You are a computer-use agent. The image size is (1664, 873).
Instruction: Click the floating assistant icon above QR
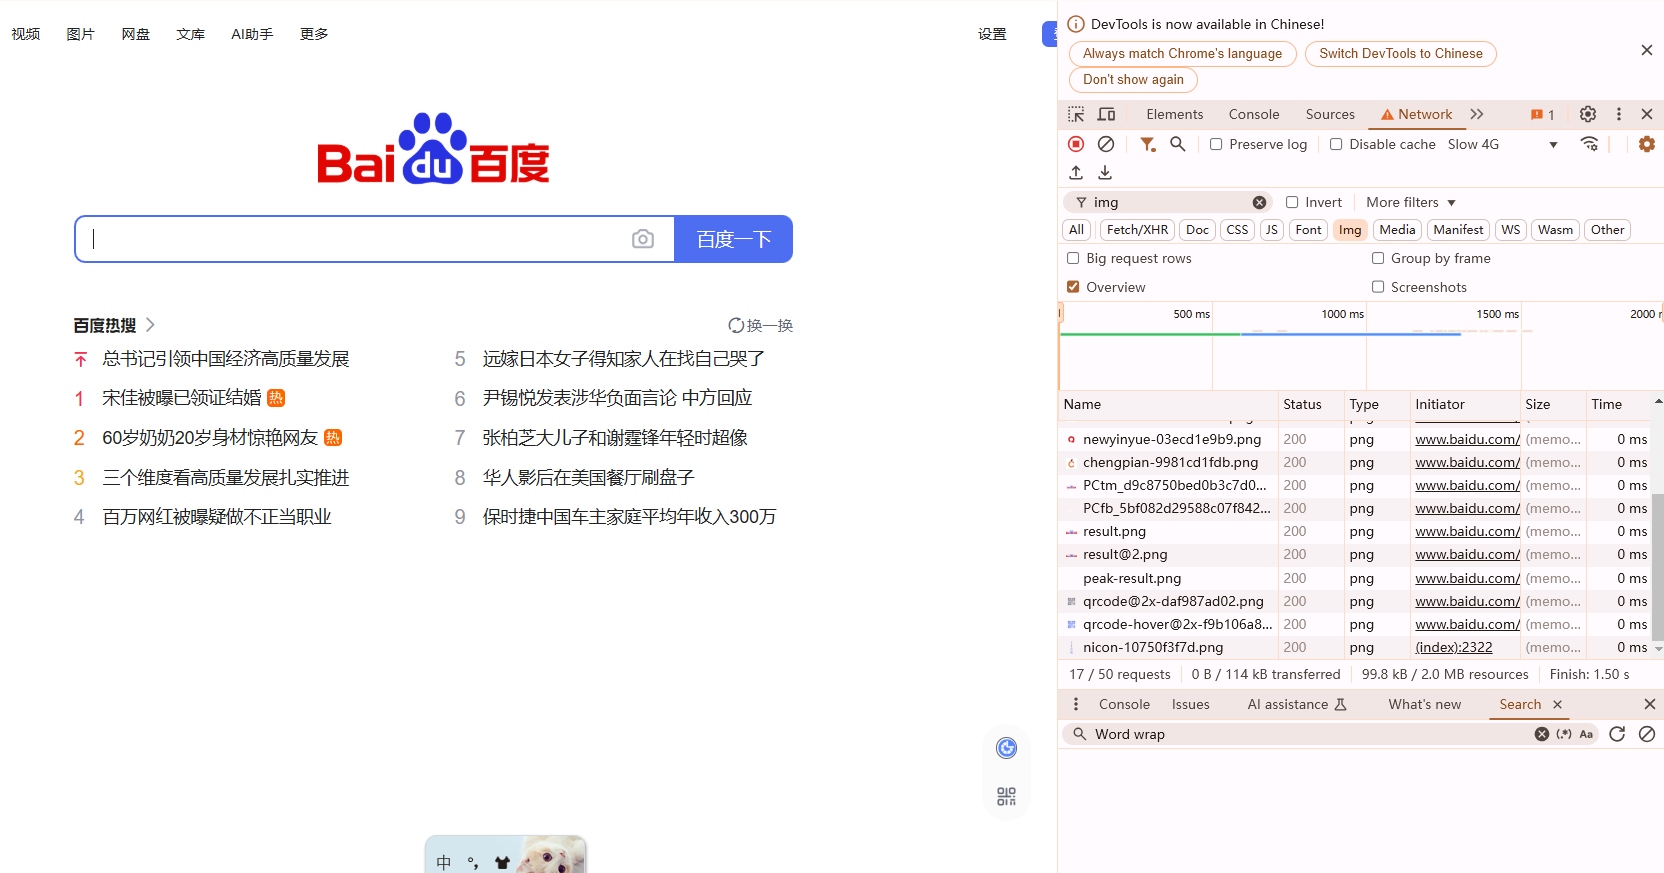[x=1006, y=748]
